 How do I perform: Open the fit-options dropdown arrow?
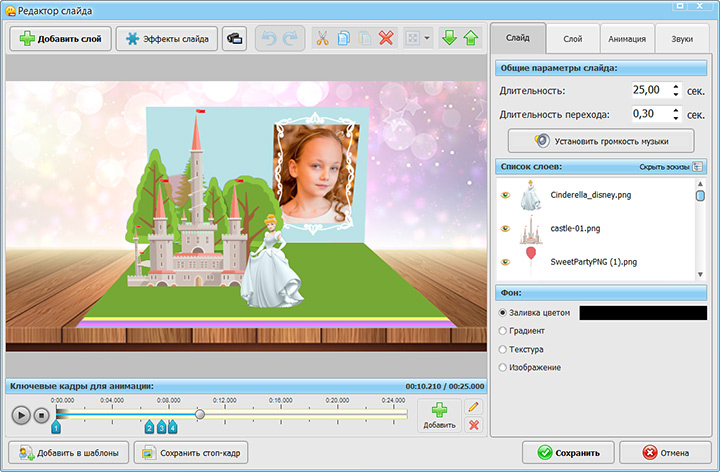427,39
